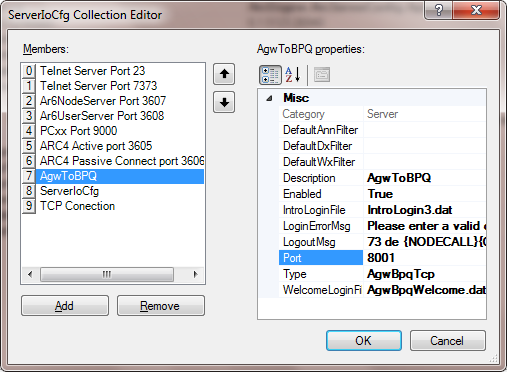520x386 pixels.
Task: Click the horizontal scrollbar thumb in Members
Action: point(107,274)
